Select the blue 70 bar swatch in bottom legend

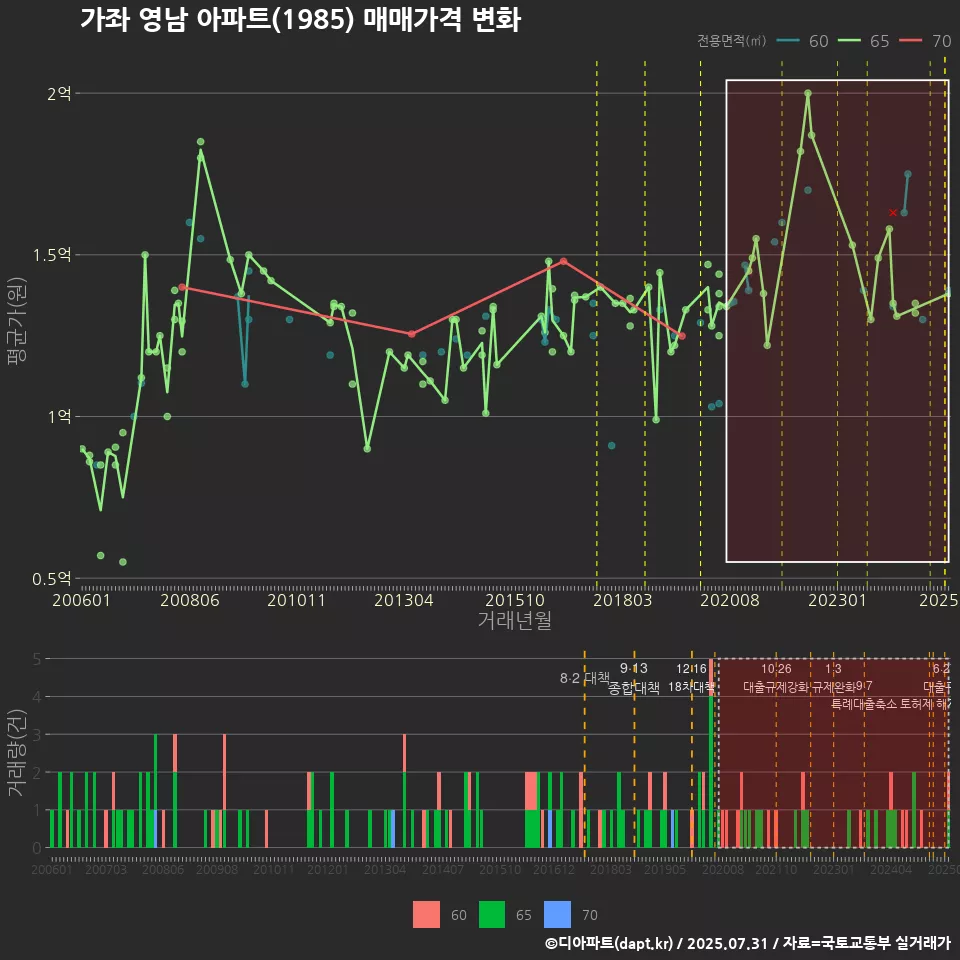pos(557,915)
